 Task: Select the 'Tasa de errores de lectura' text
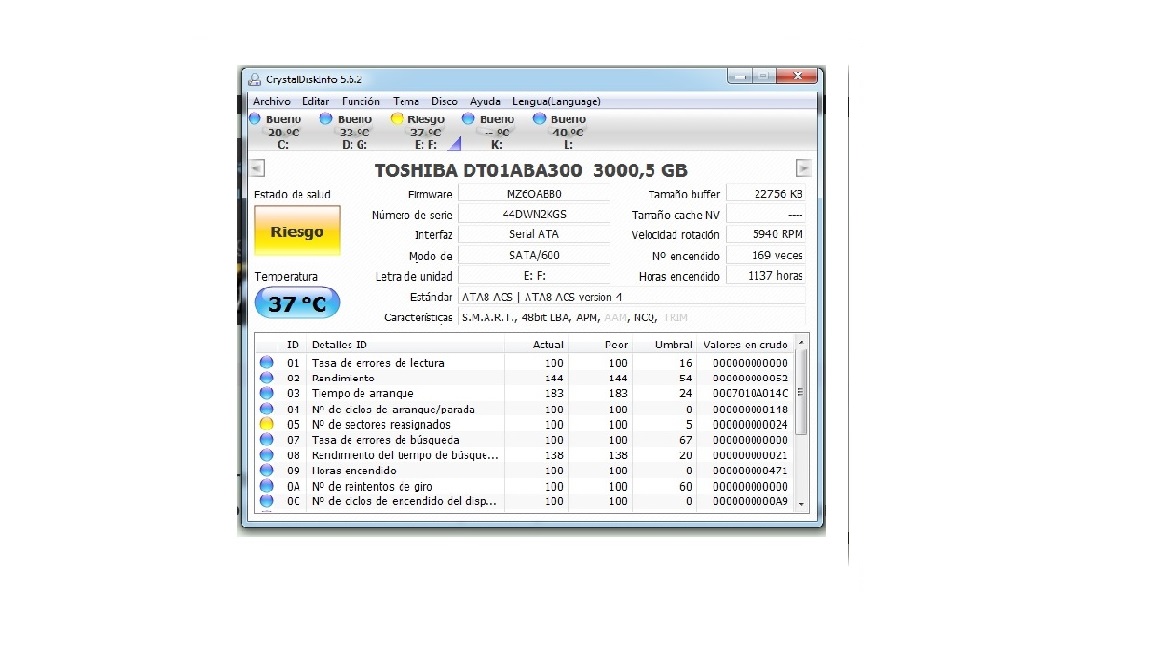[x=378, y=363]
